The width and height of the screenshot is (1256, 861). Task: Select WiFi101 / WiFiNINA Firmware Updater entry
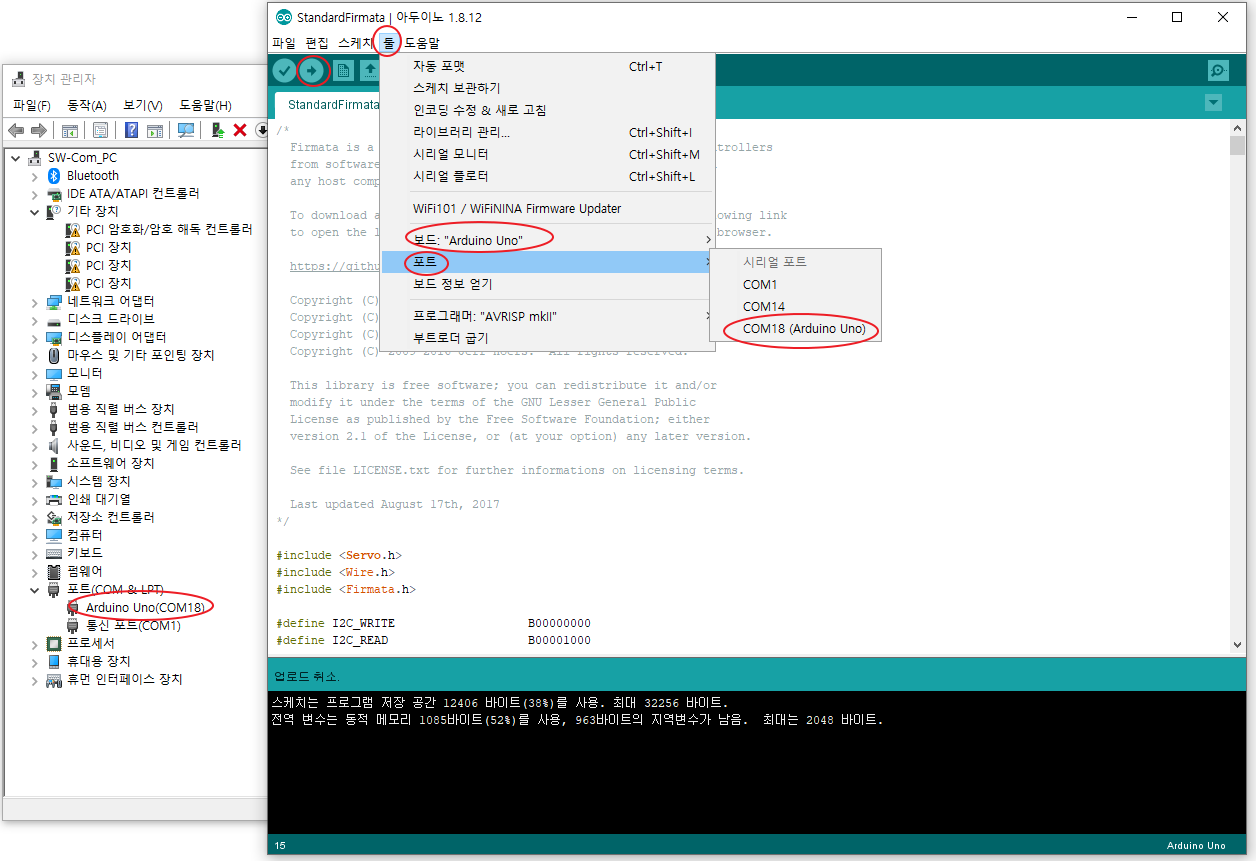tap(548, 209)
